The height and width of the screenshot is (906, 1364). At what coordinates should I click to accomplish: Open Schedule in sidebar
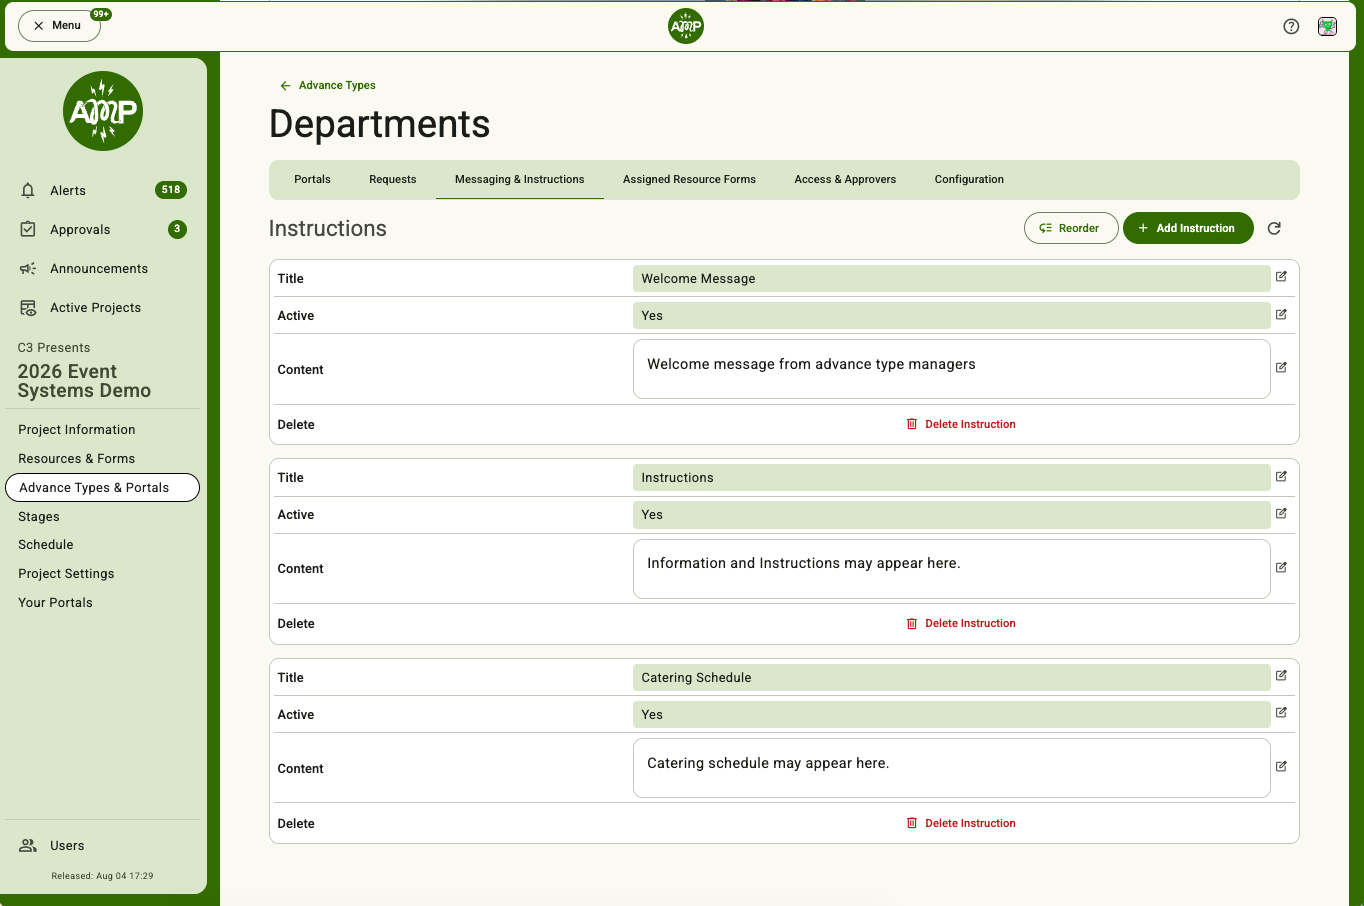pyautogui.click(x=46, y=545)
